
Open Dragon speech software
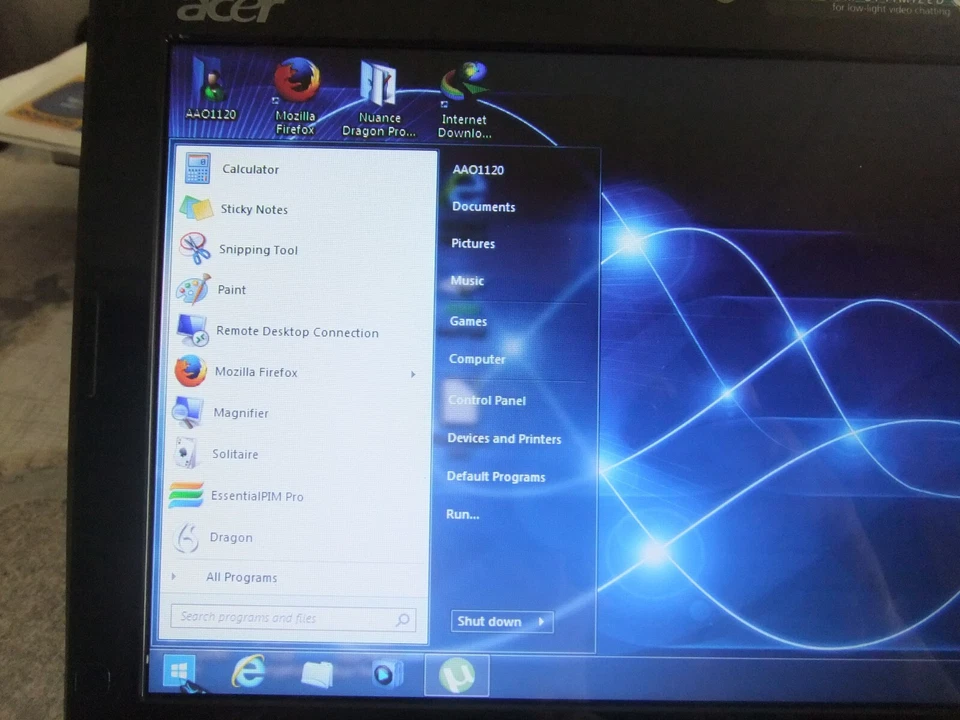(x=231, y=537)
